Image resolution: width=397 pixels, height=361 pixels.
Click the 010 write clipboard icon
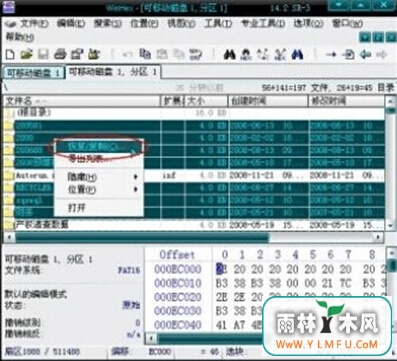pos(196,54)
